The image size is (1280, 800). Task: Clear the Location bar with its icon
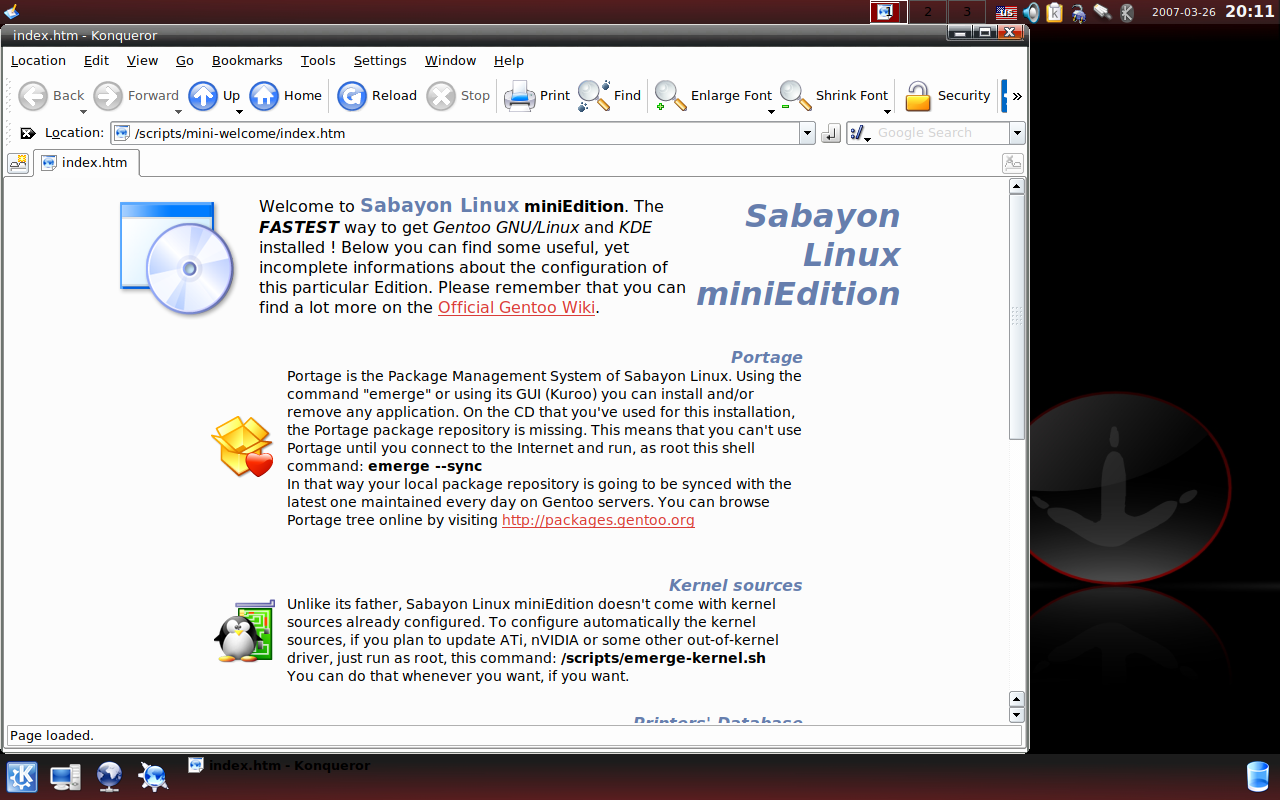click(x=28, y=133)
